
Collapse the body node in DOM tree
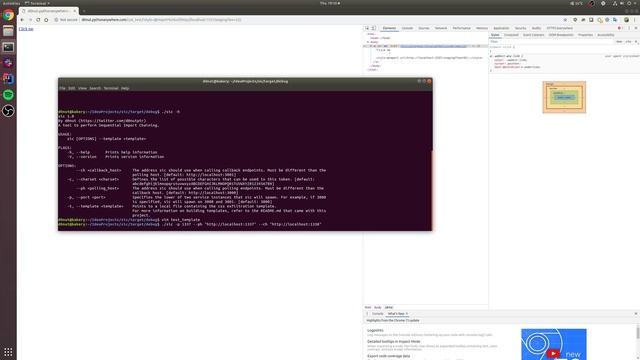368,42
